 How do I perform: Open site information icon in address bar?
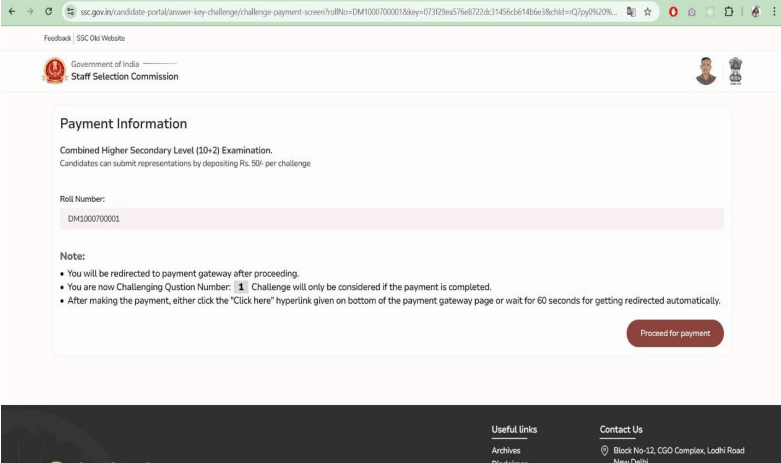click(72, 11)
